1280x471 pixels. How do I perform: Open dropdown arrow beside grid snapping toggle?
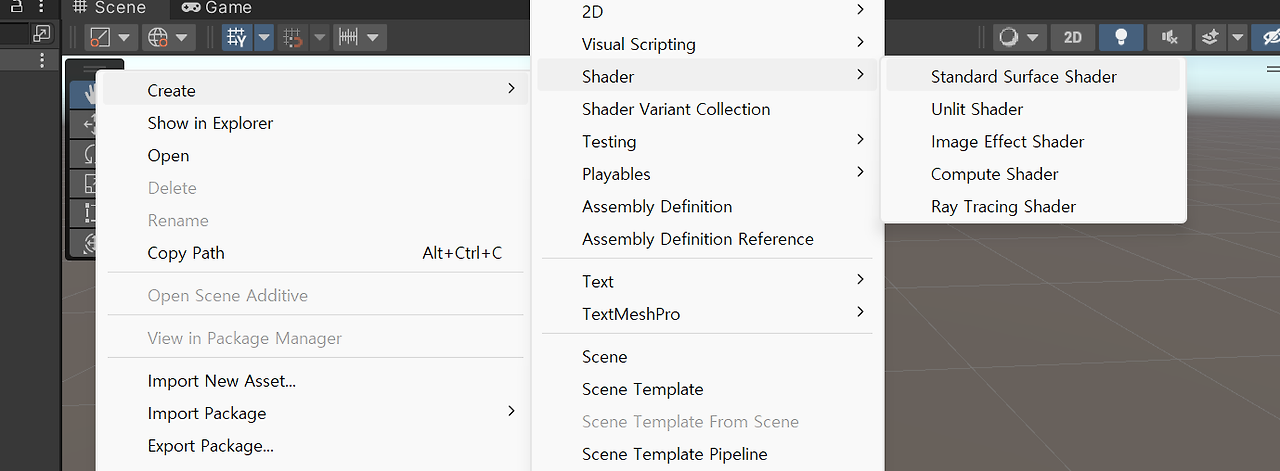click(x=263, y=38)
